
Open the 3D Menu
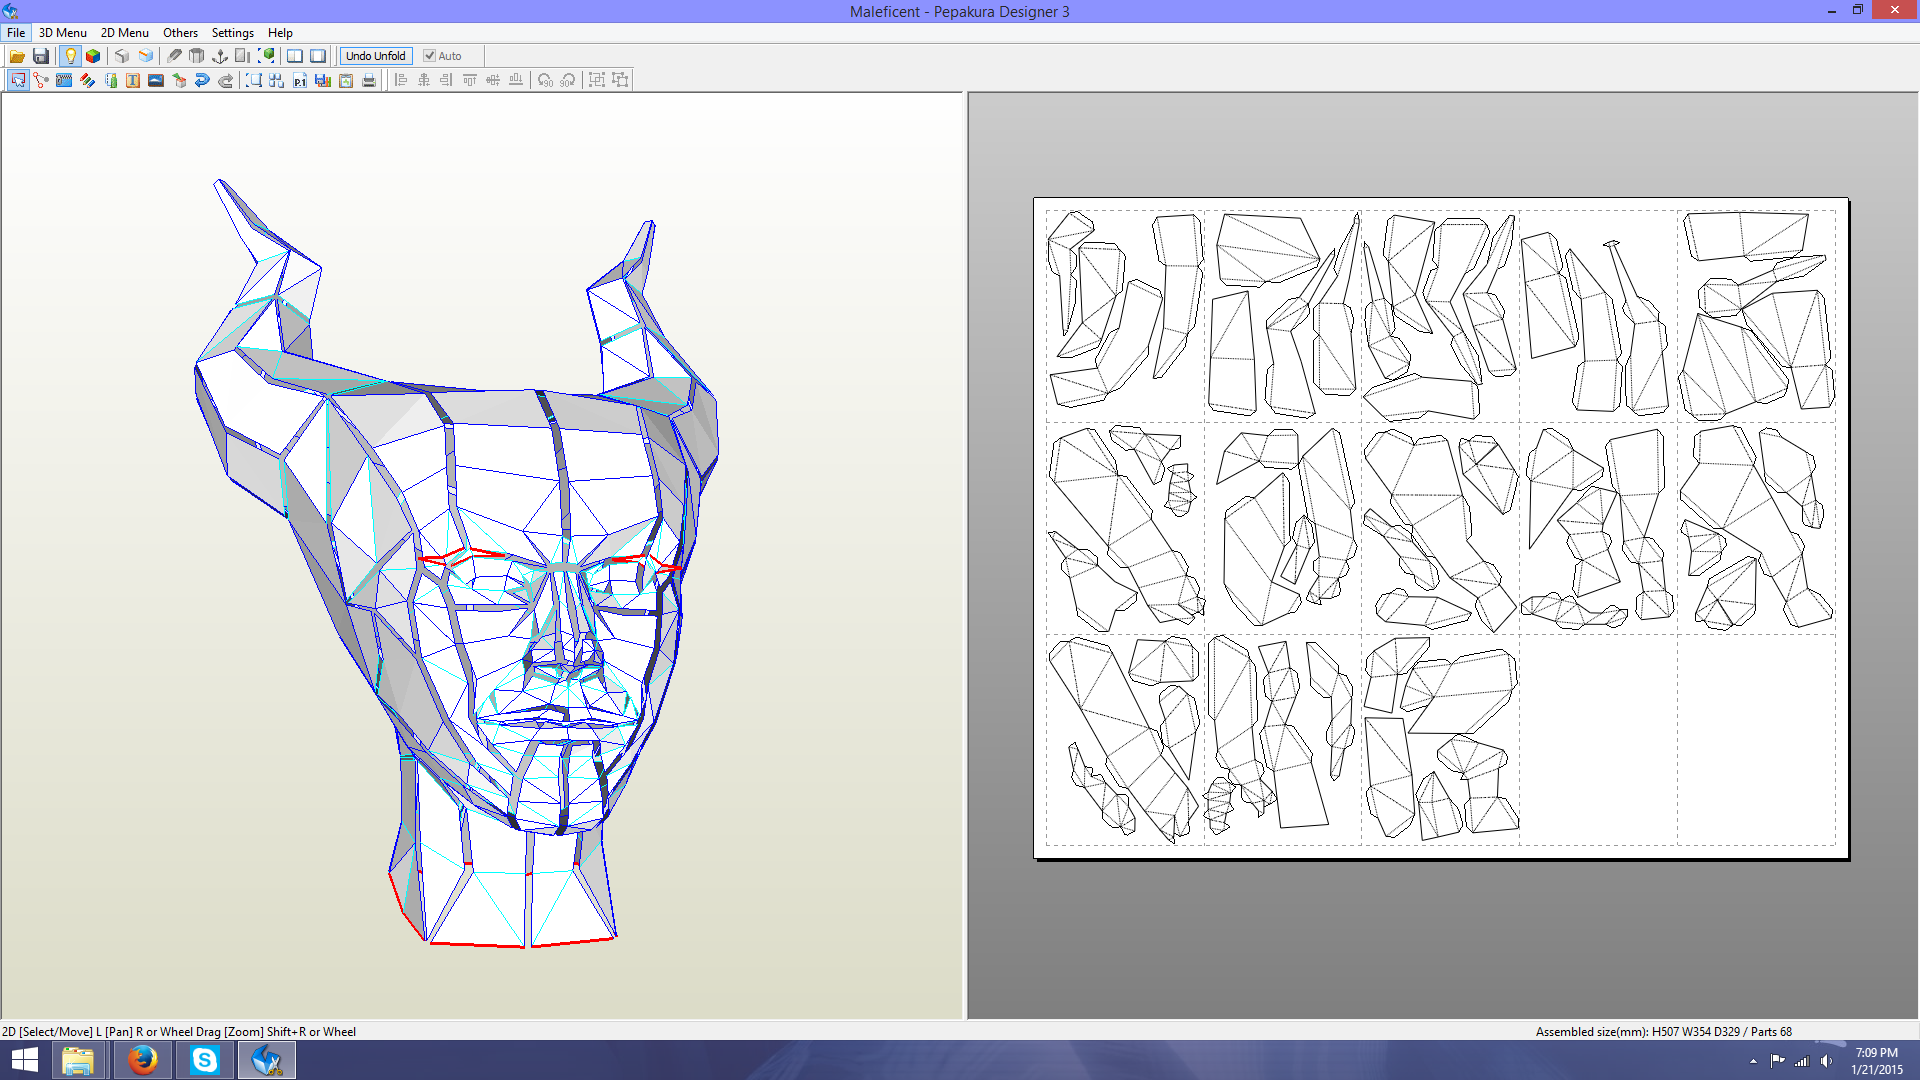63,33
